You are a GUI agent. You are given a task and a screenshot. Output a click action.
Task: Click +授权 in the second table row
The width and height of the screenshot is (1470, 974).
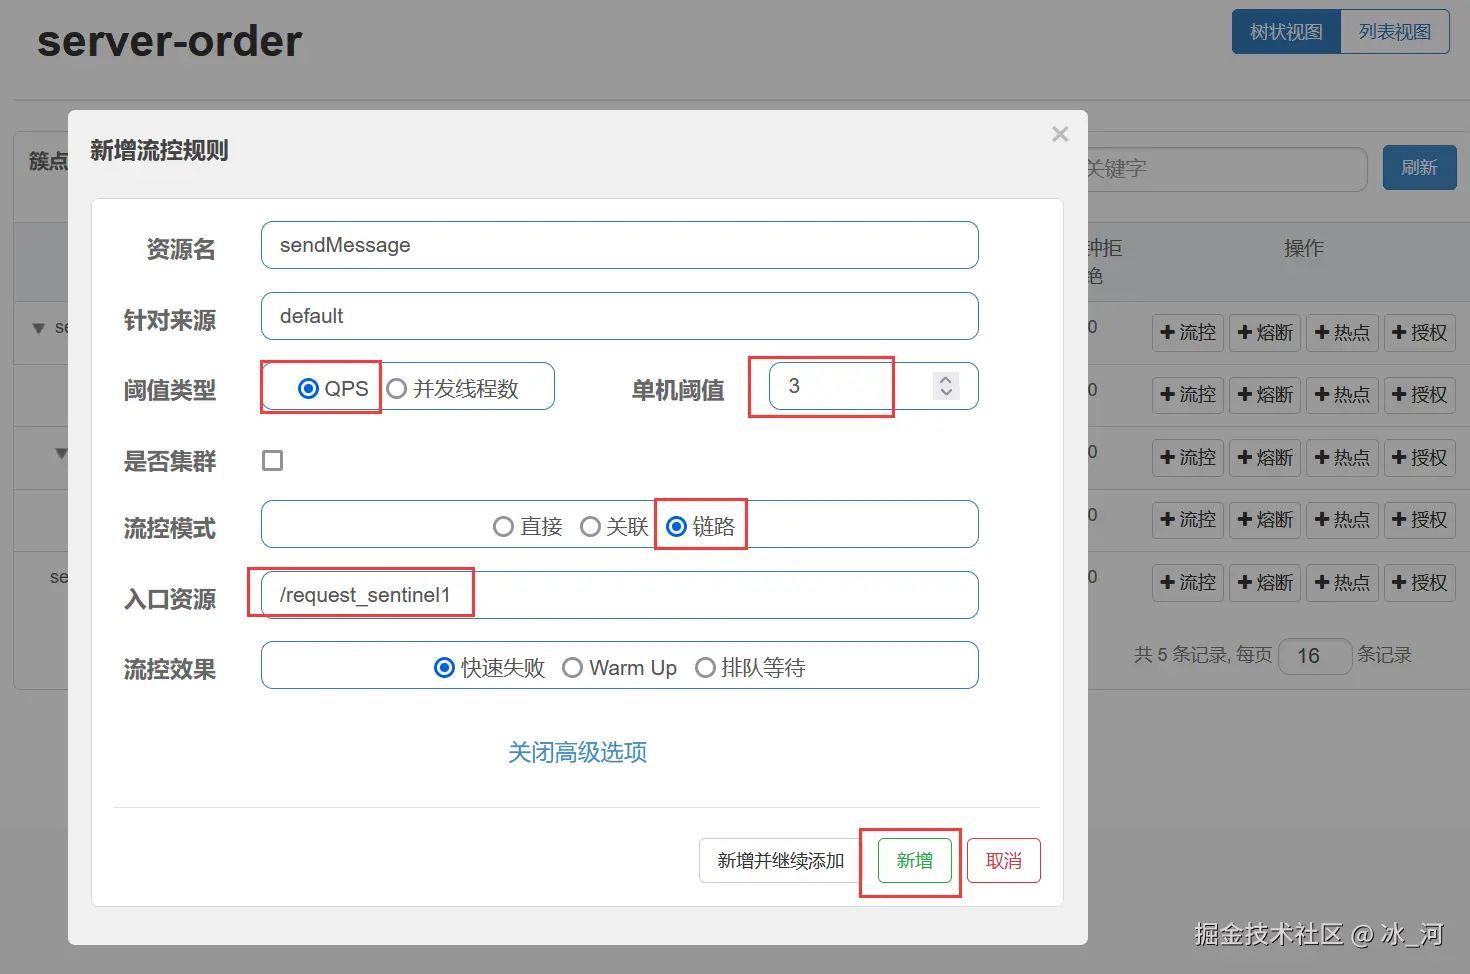[x=1419, y=395]
